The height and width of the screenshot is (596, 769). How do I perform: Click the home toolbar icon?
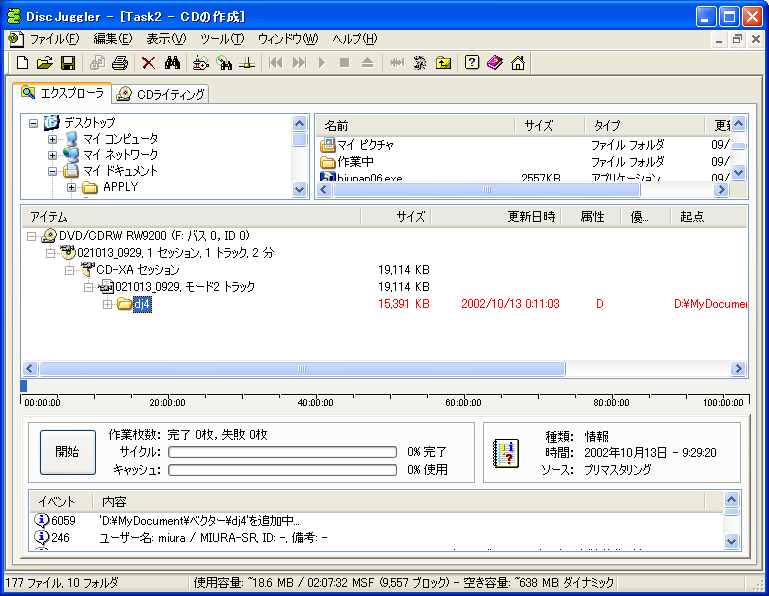pyautogui.click(x=518, y=63)
